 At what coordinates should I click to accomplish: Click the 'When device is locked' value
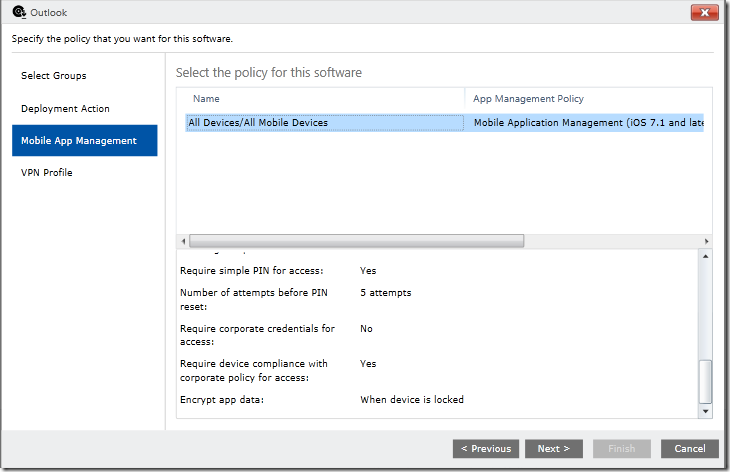pos(412,400)
